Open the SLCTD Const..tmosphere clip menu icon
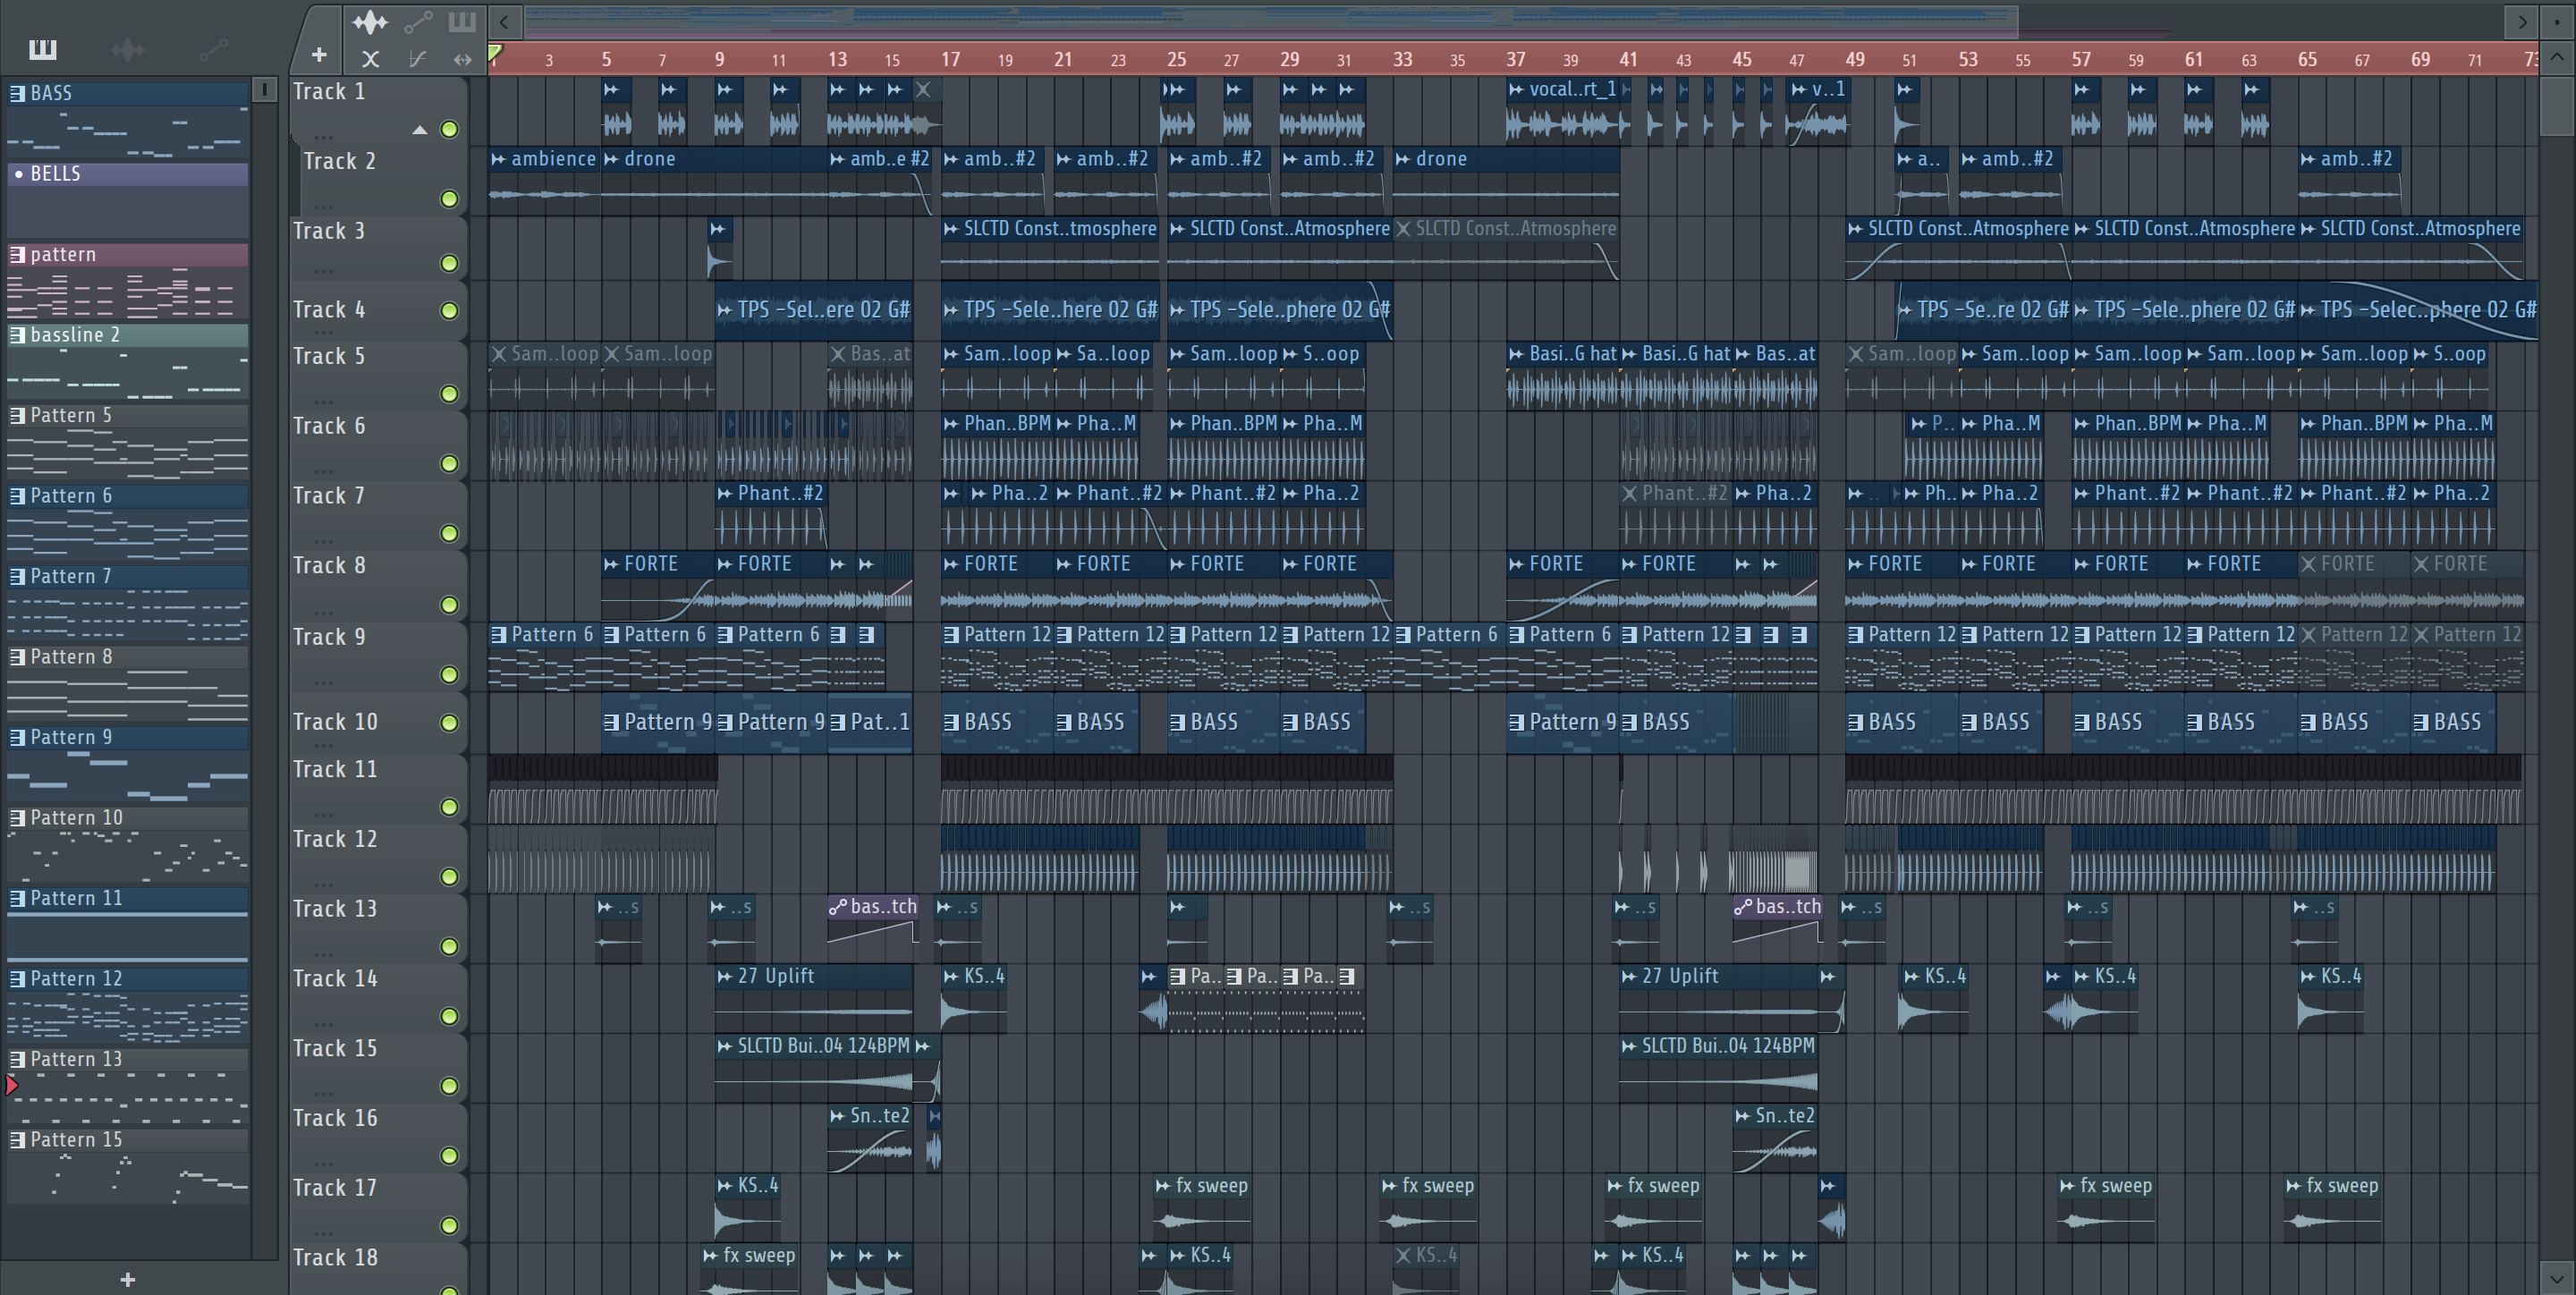 tap(950, 229)
